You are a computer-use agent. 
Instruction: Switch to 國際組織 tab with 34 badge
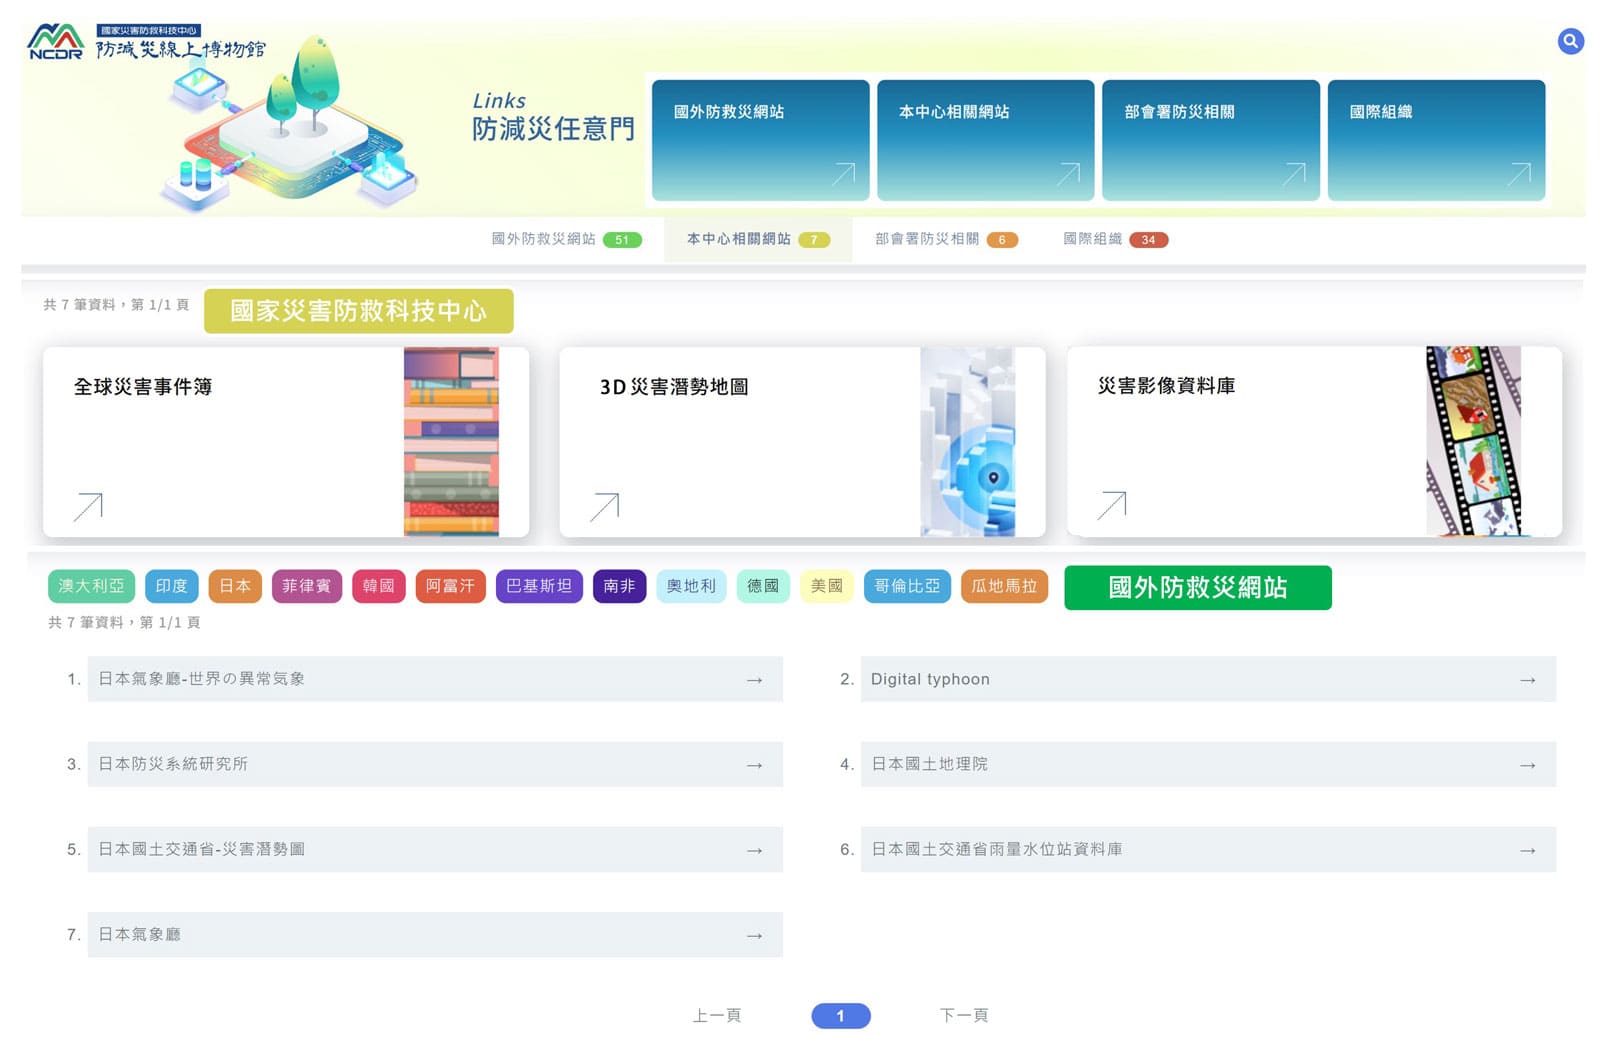1114,239
